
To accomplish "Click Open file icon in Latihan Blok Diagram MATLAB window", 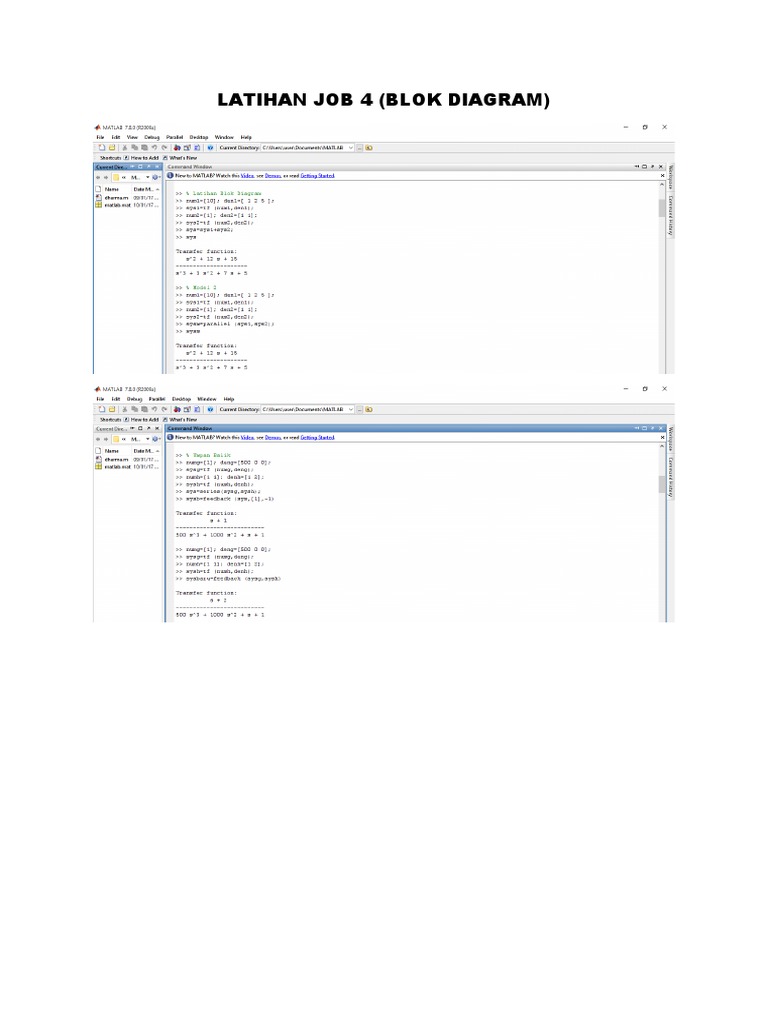I will (112, 148).
